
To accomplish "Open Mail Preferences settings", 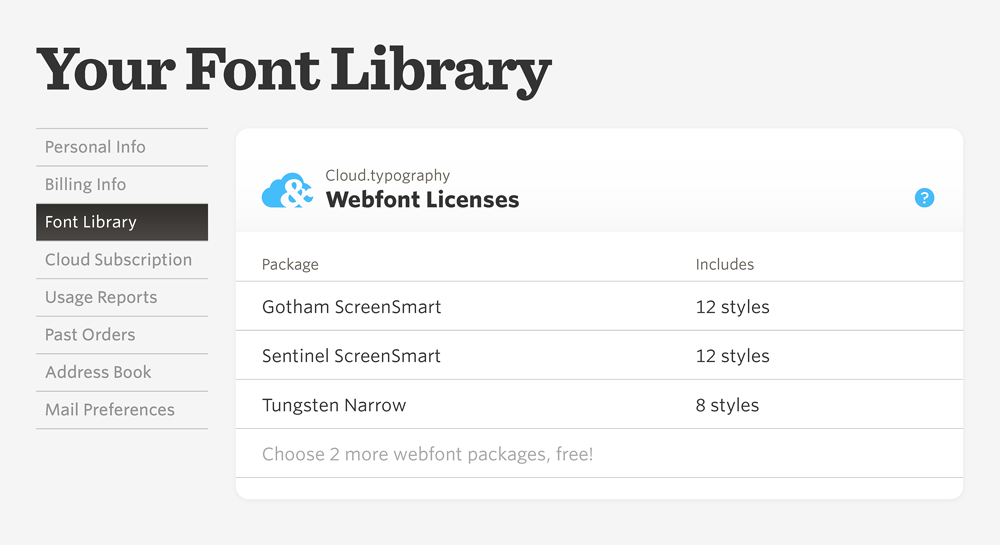I will point(110,410).
